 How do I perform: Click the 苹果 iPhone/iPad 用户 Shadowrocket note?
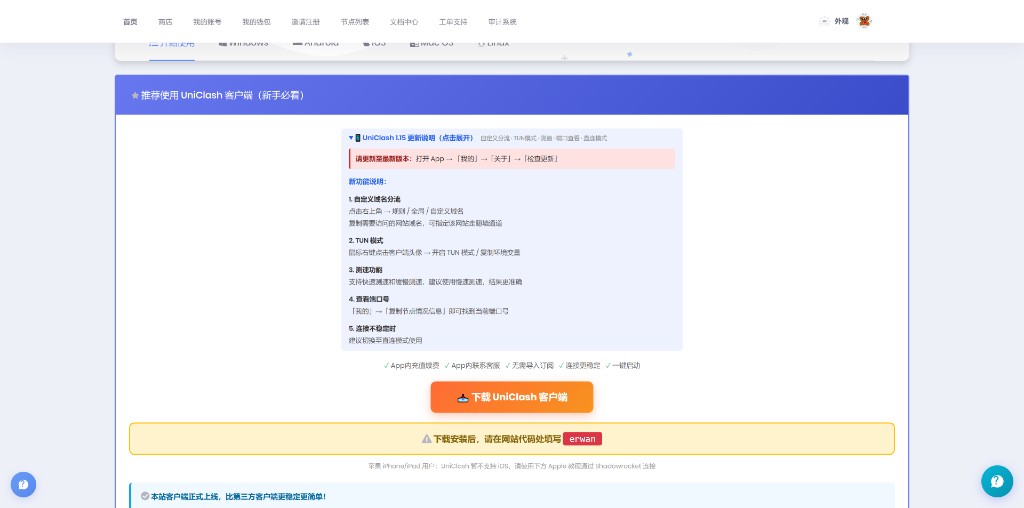coord(512,466)
